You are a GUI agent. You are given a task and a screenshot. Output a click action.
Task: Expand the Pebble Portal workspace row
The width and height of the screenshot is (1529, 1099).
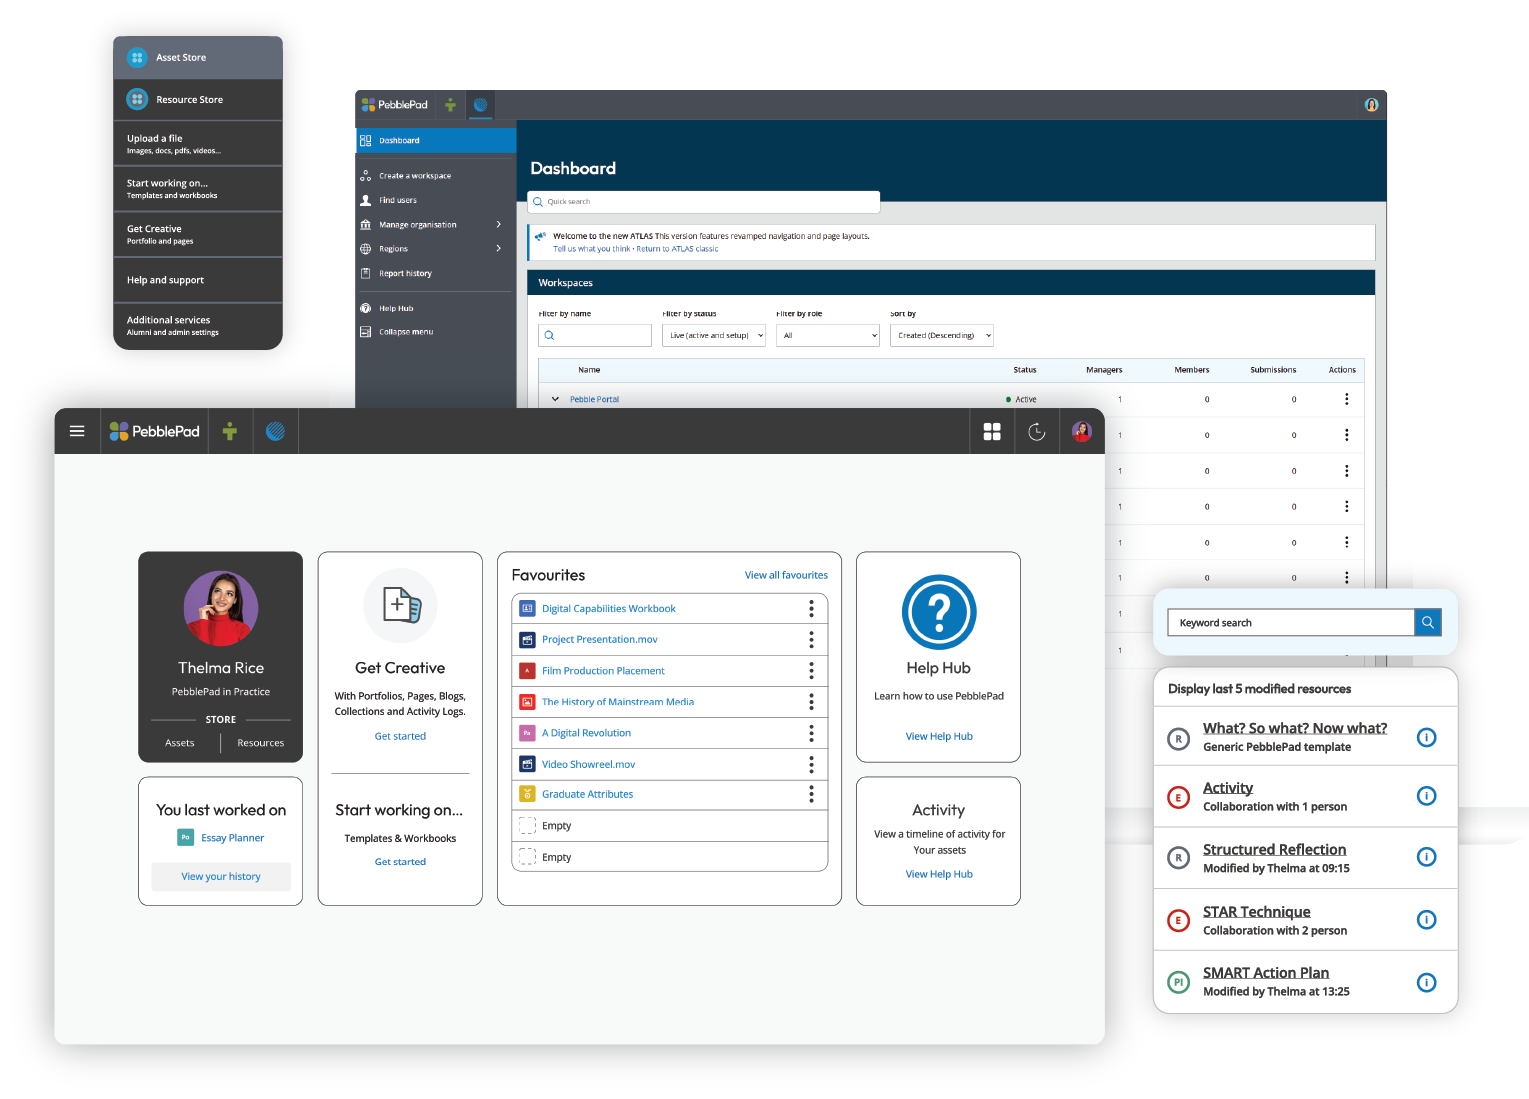pyautogui.click(x=555, y=399)
